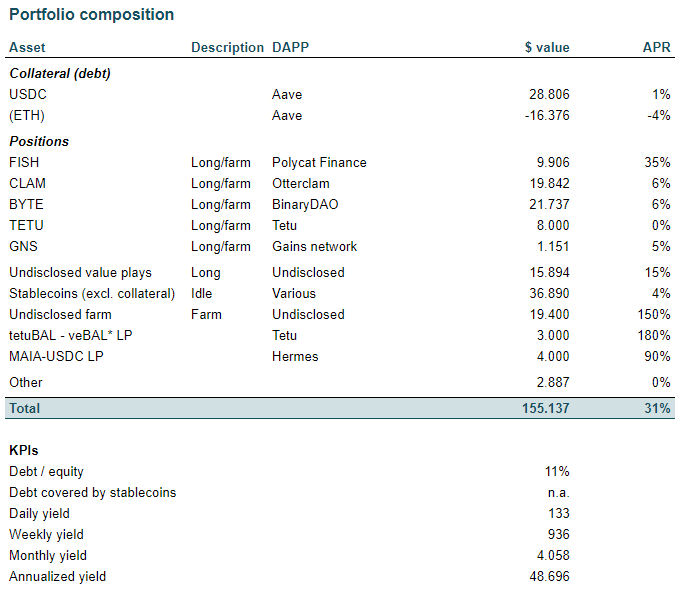Select the DAPP column header
Screen dimensions: 682x591
[x=291, y=47]
